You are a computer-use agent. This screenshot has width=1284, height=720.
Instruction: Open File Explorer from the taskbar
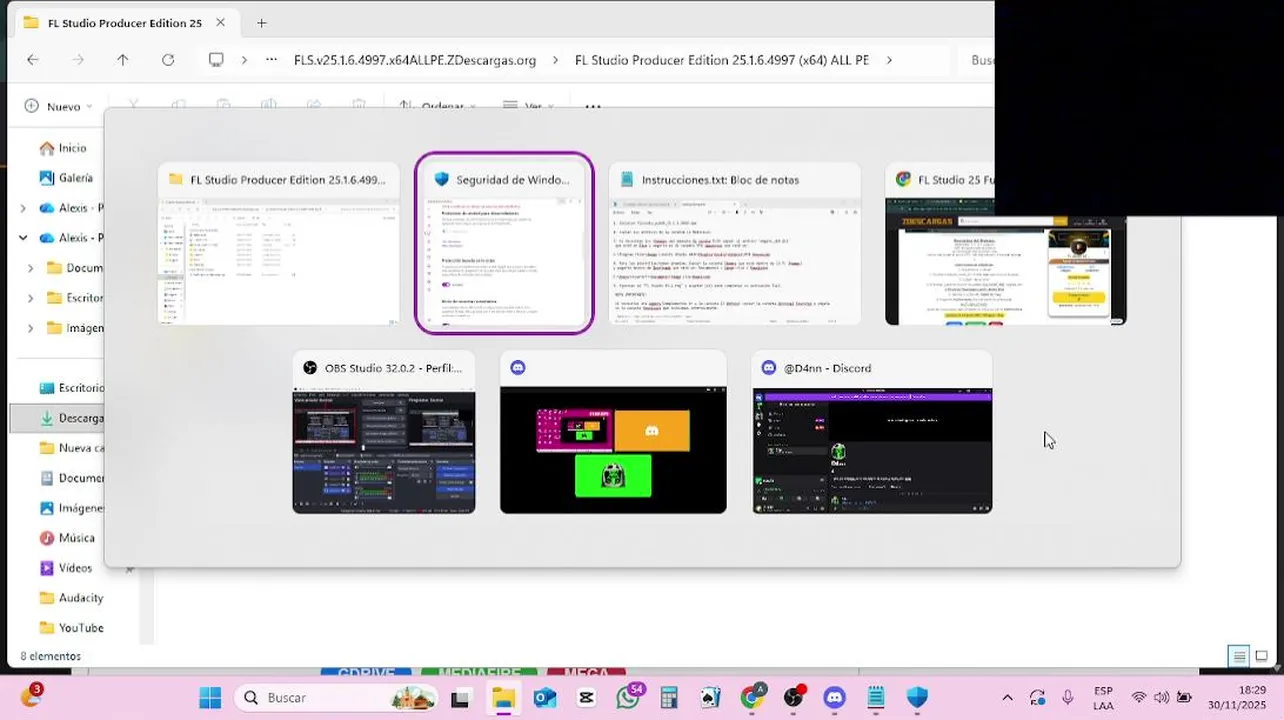(x=502, y=697)
